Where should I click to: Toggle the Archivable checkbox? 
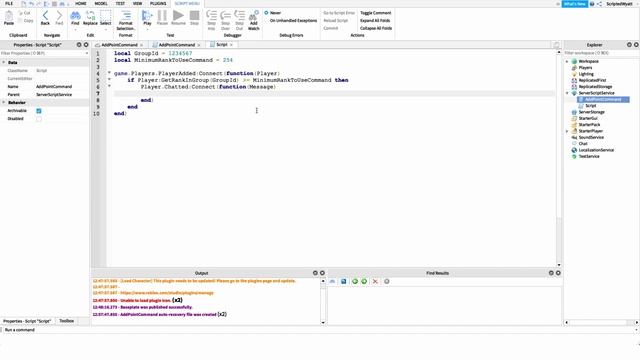[39, 111]
